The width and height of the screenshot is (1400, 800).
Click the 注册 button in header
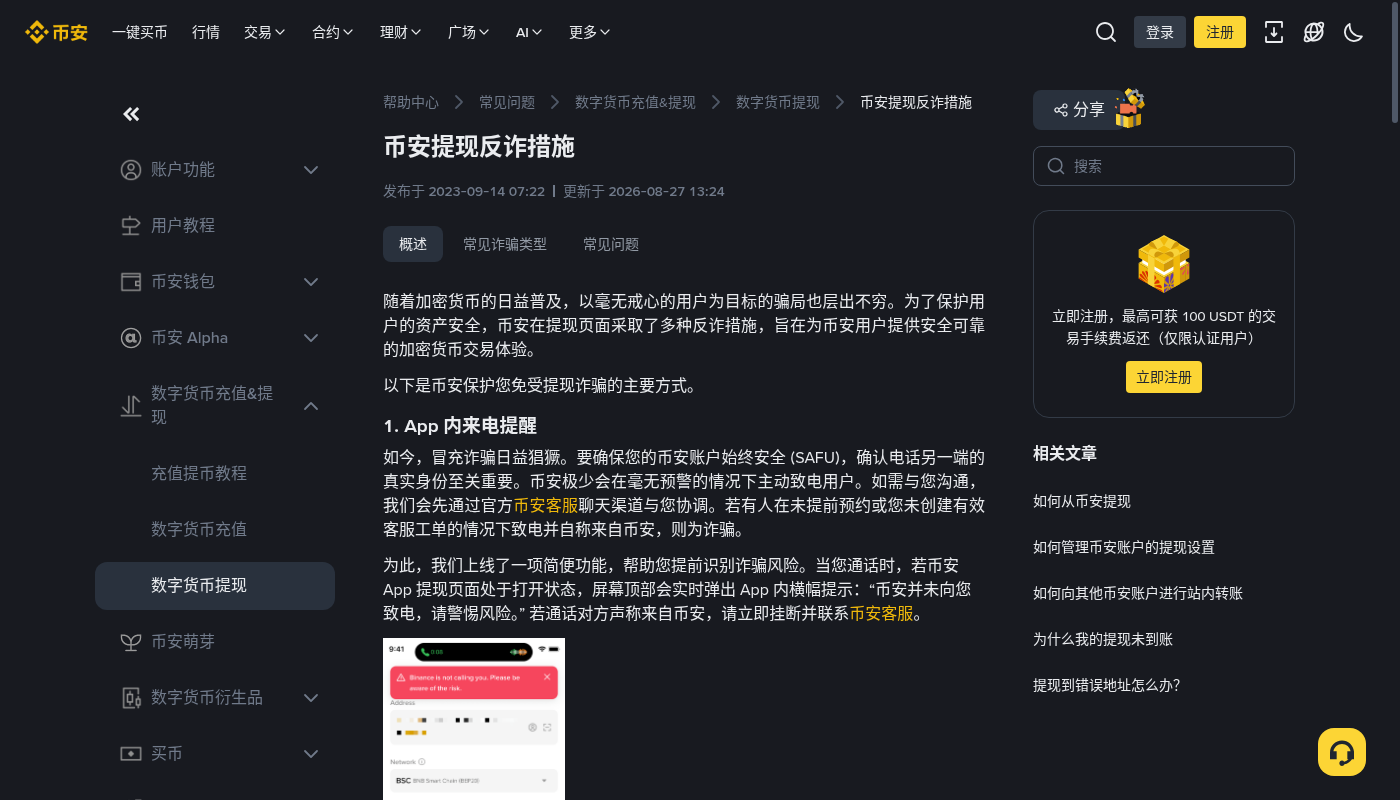tap(1220, 32)
